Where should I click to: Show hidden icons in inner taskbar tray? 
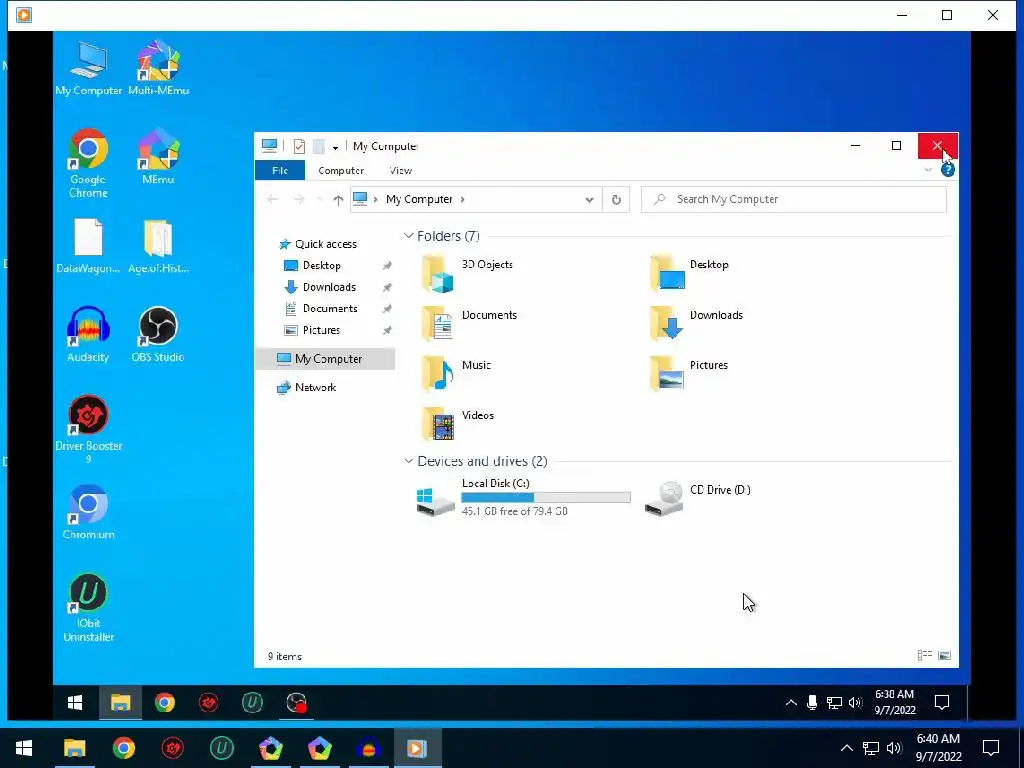click(x=791, y=703)
